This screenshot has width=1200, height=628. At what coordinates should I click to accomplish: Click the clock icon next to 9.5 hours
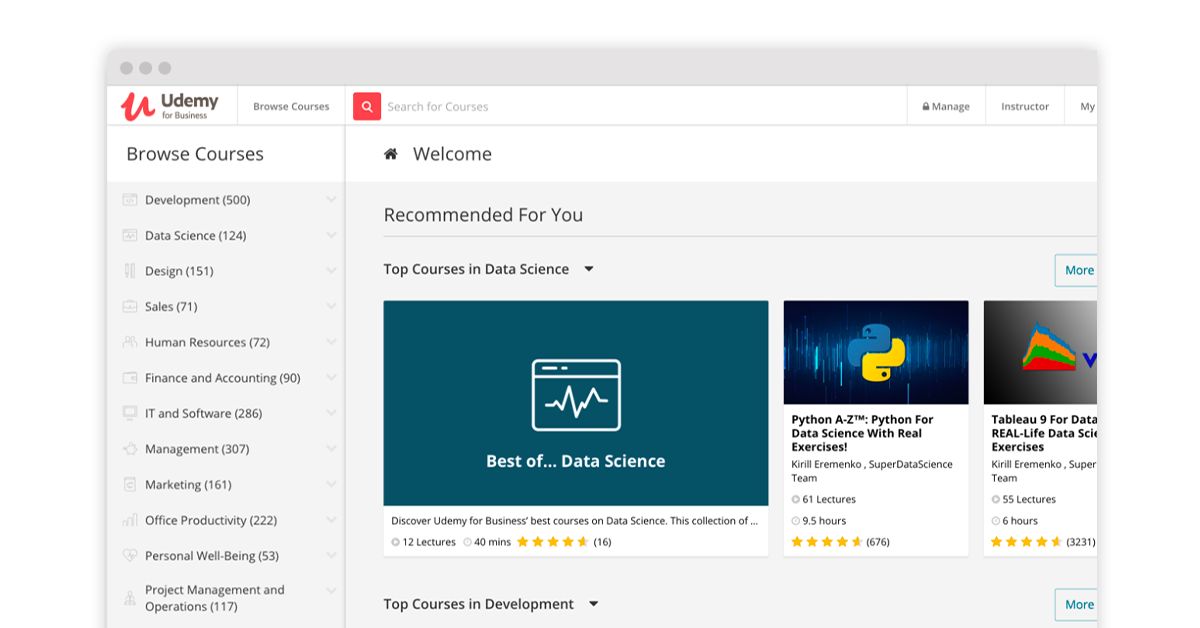(796, 521)
